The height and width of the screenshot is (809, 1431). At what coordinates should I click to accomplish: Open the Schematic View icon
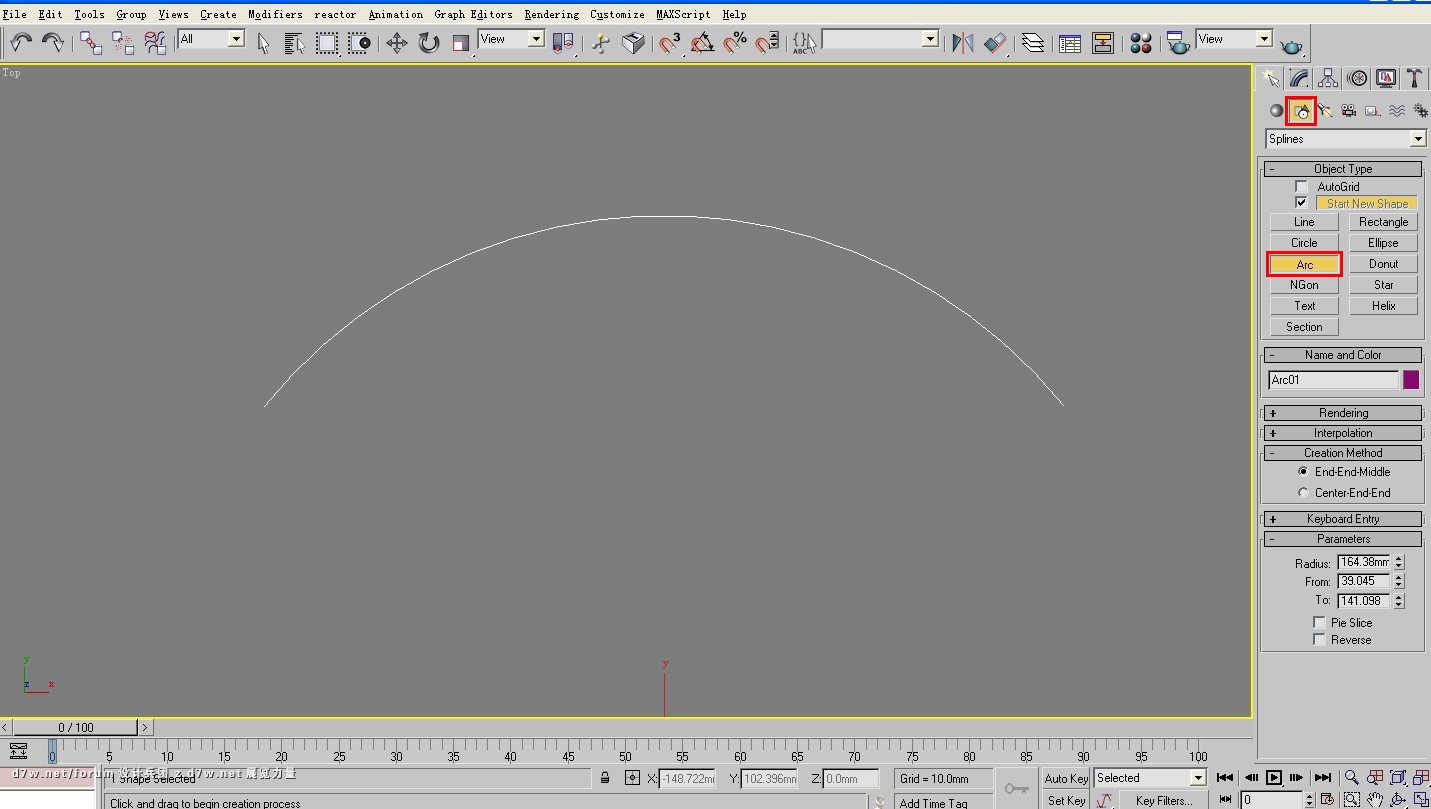[1103, 42]
